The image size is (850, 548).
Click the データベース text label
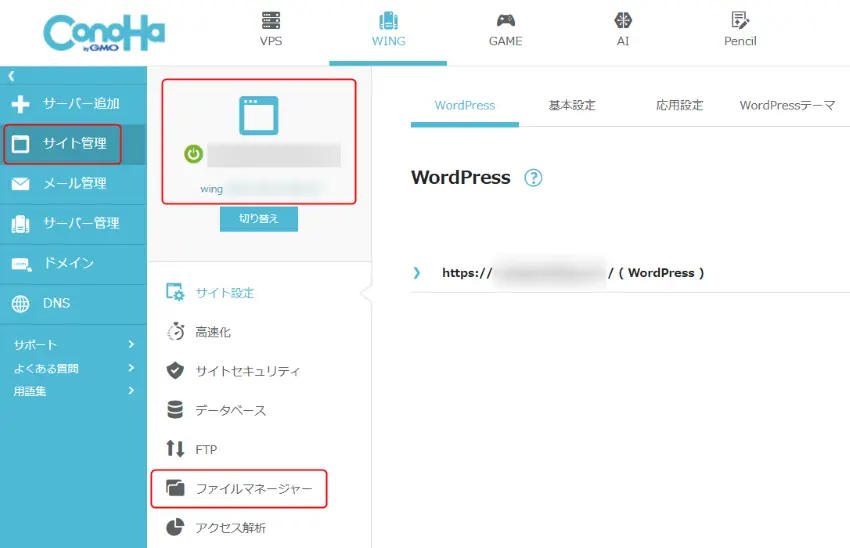(231, 410)
